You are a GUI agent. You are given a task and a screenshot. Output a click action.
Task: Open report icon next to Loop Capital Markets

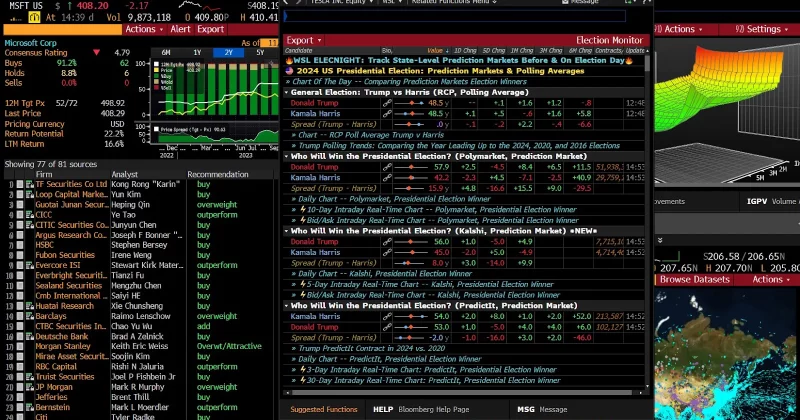[x=30, y=194]
